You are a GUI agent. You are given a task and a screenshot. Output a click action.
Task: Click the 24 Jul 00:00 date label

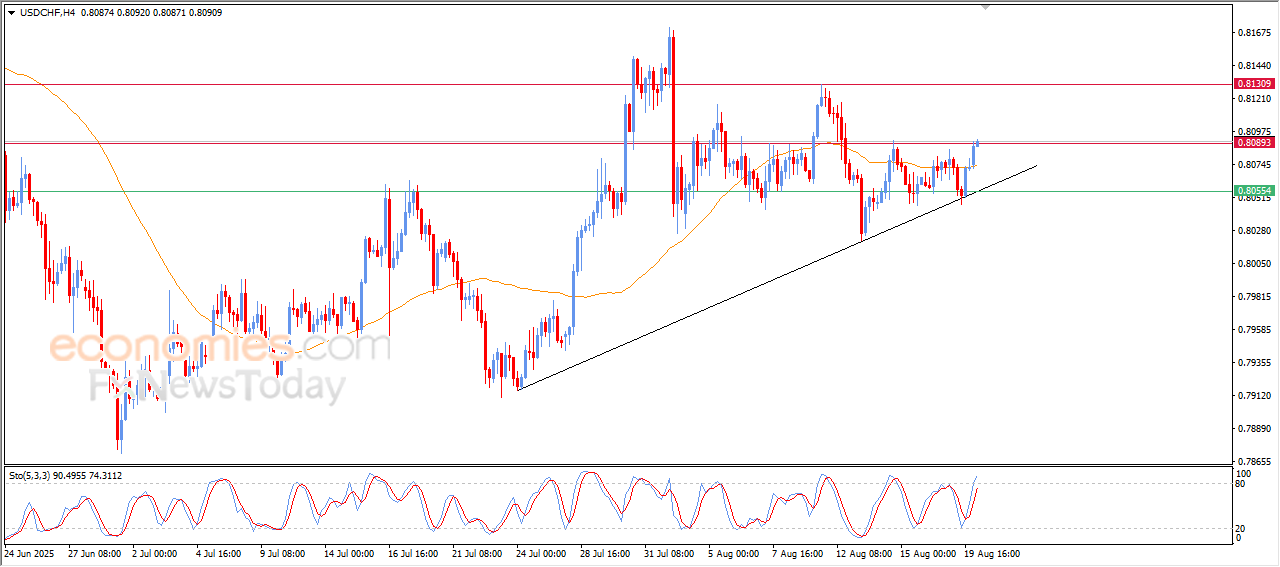point(543,552)
